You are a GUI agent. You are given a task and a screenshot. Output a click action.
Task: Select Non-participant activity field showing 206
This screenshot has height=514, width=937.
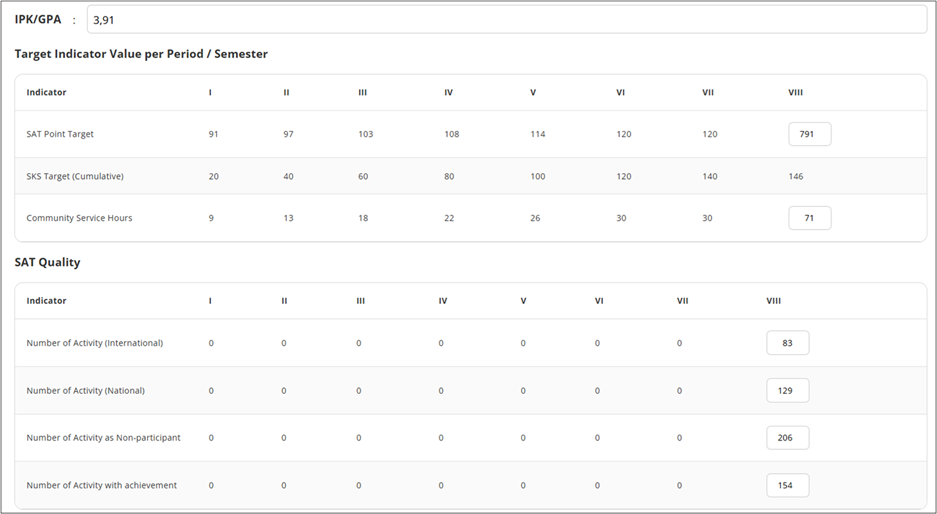787,438
